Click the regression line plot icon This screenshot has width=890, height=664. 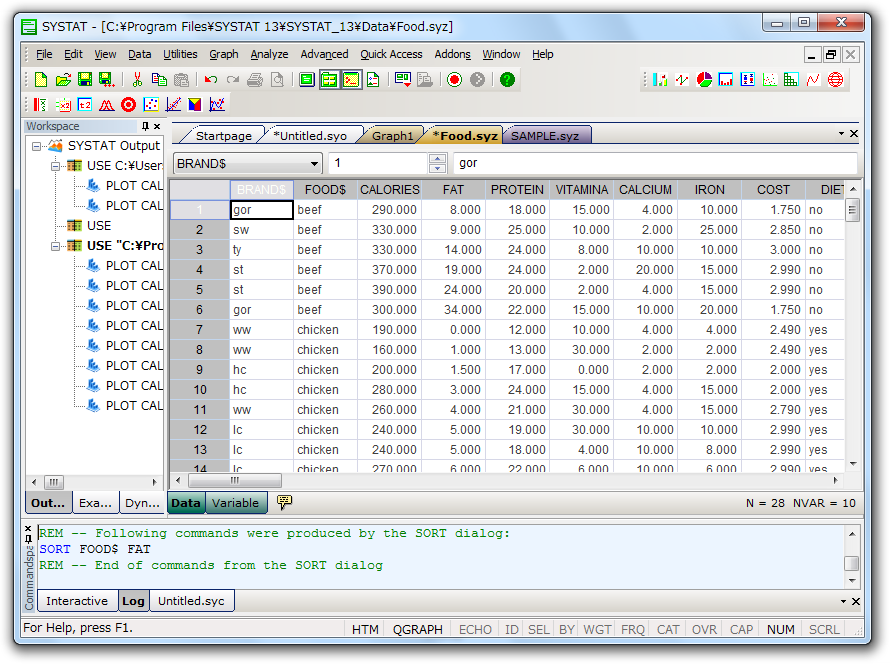[x=173, y=104]
